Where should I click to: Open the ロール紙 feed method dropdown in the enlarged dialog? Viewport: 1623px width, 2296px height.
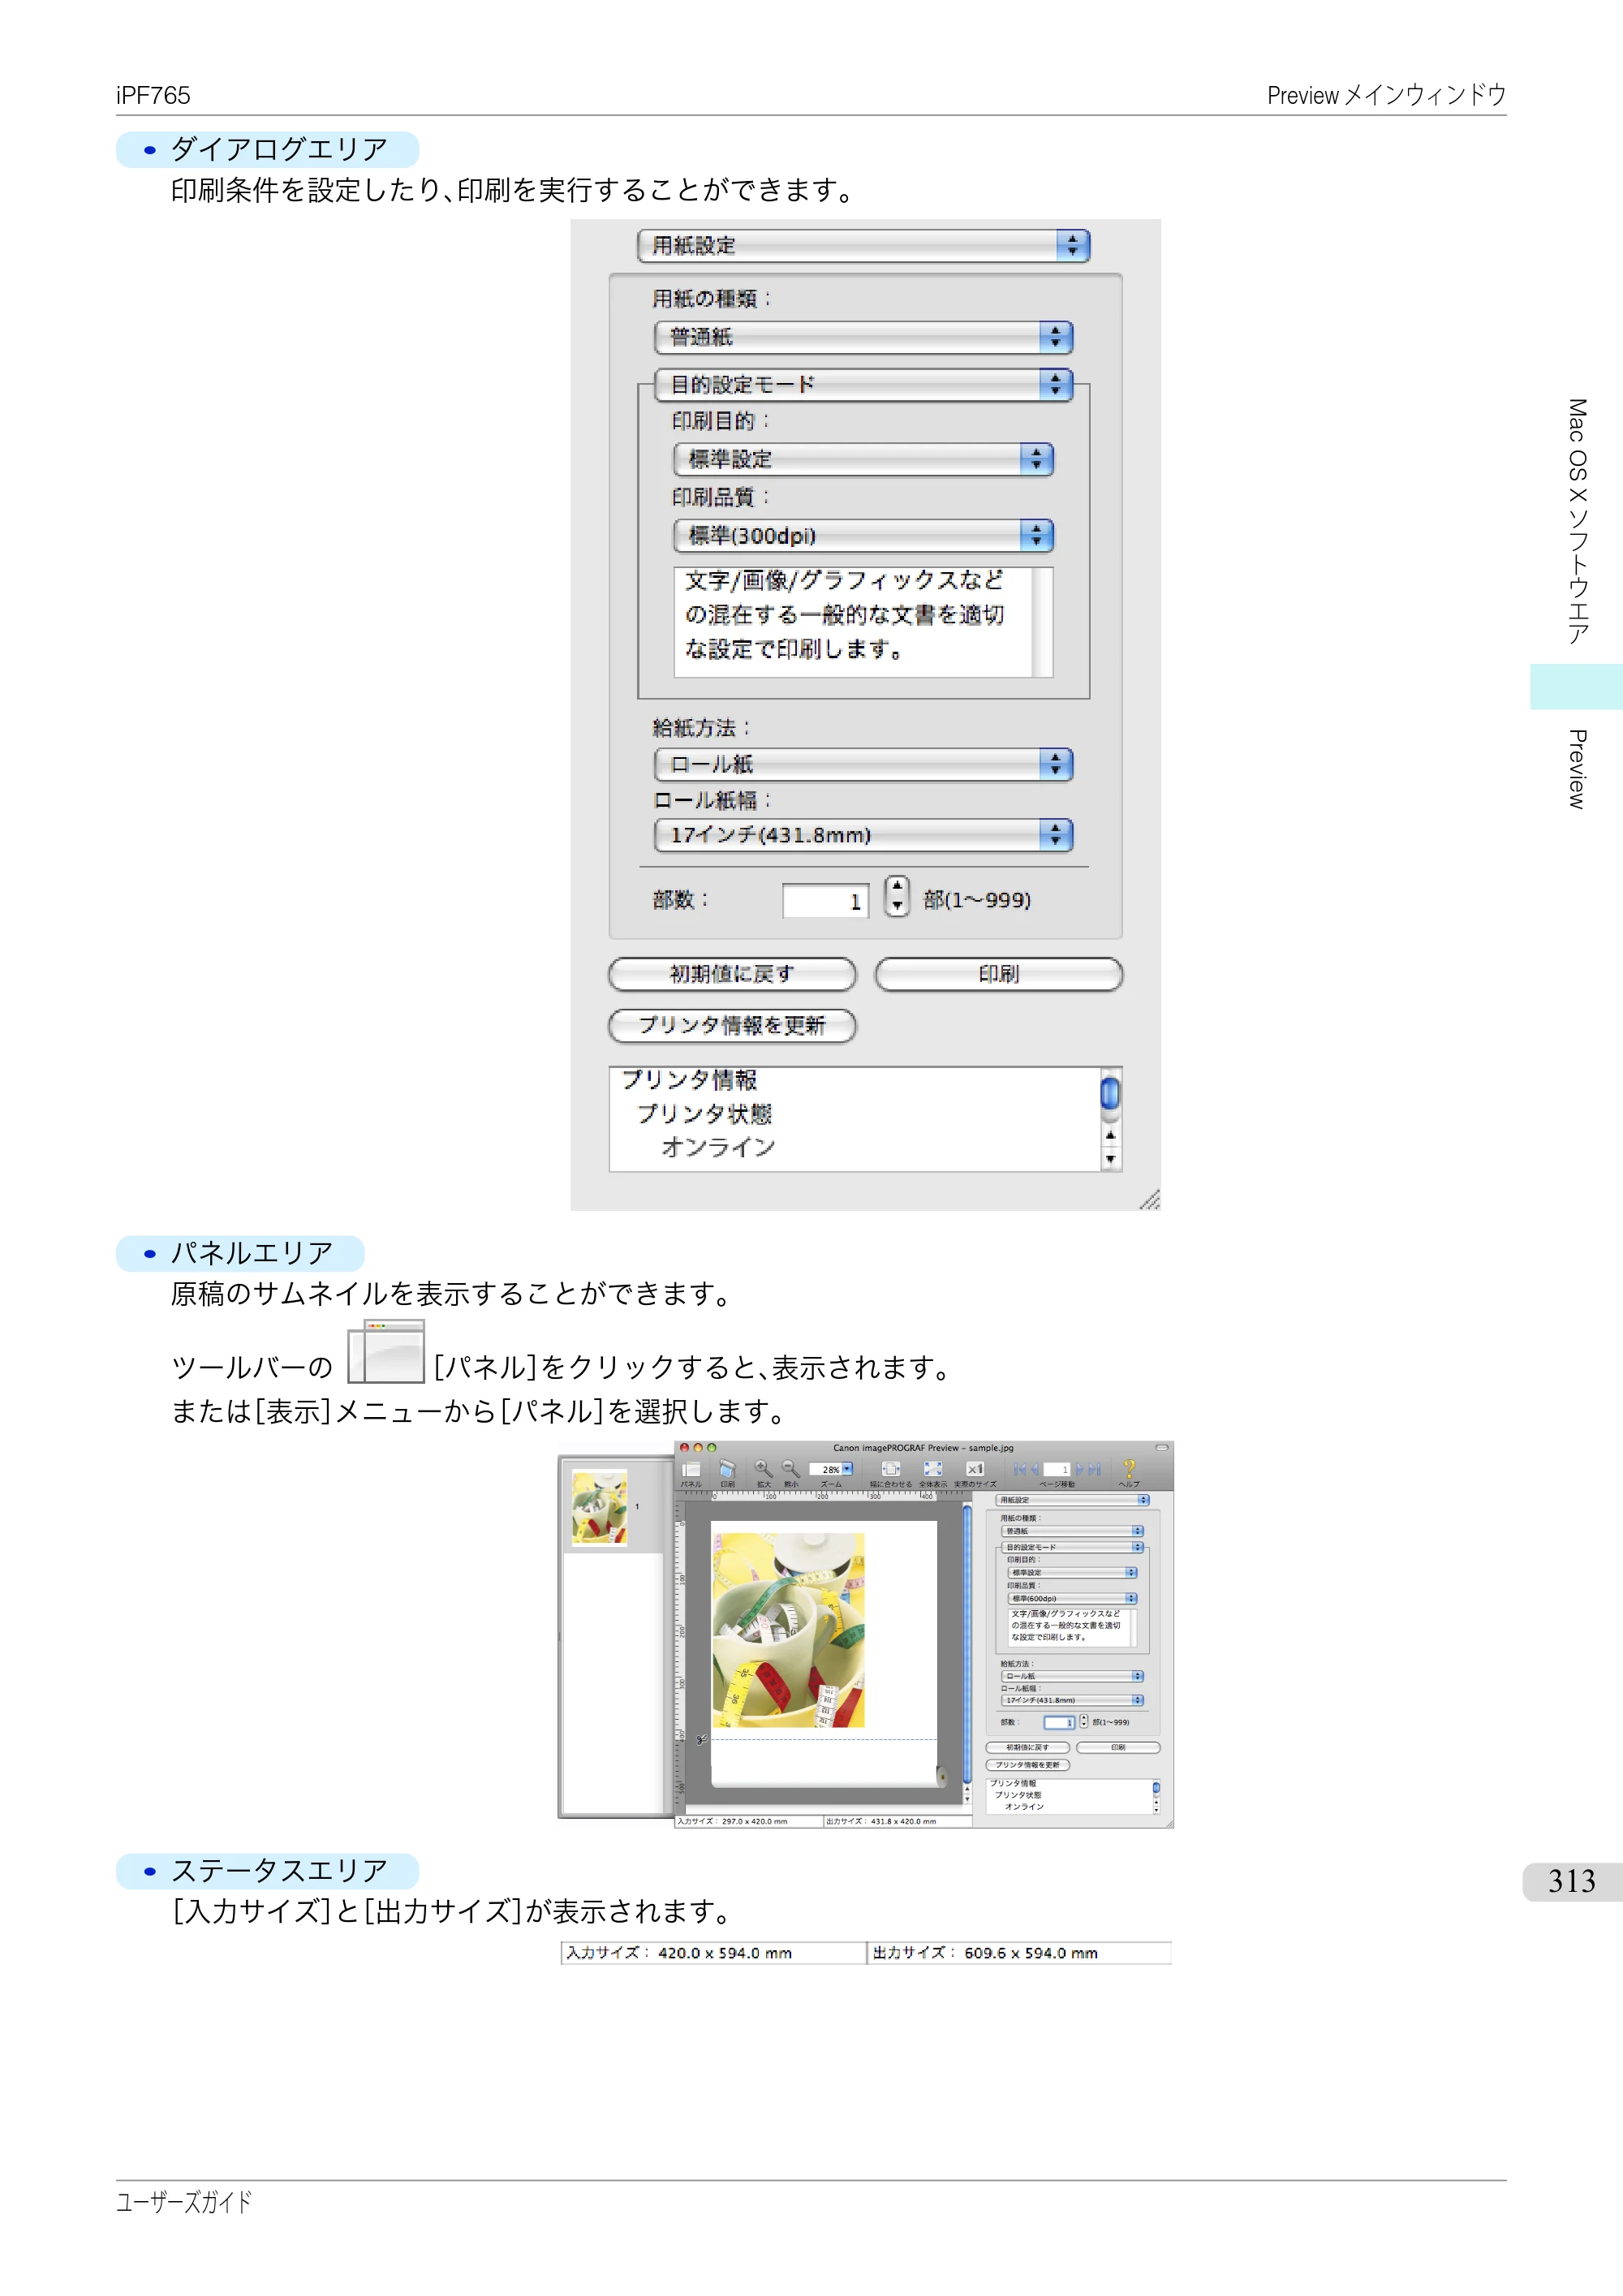coord(863,764)
